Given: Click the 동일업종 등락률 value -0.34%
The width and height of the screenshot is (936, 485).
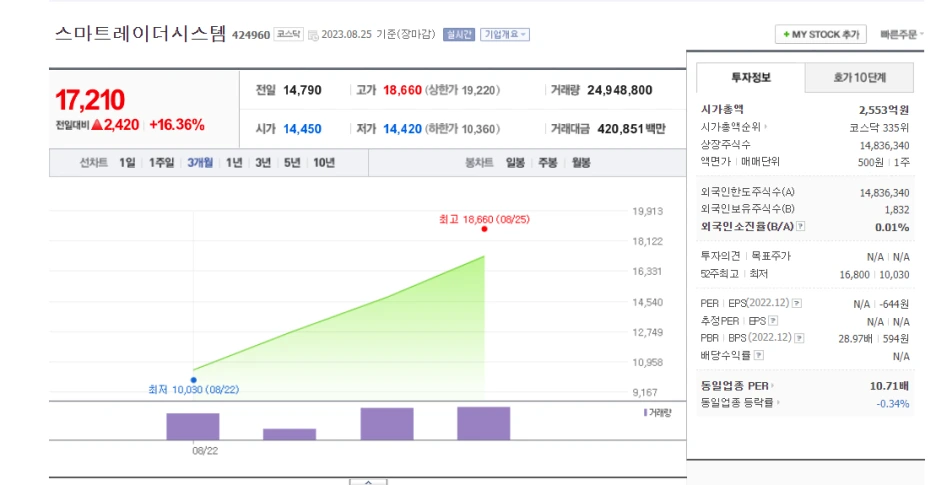Looking at the screenshot, I should 893,404.
